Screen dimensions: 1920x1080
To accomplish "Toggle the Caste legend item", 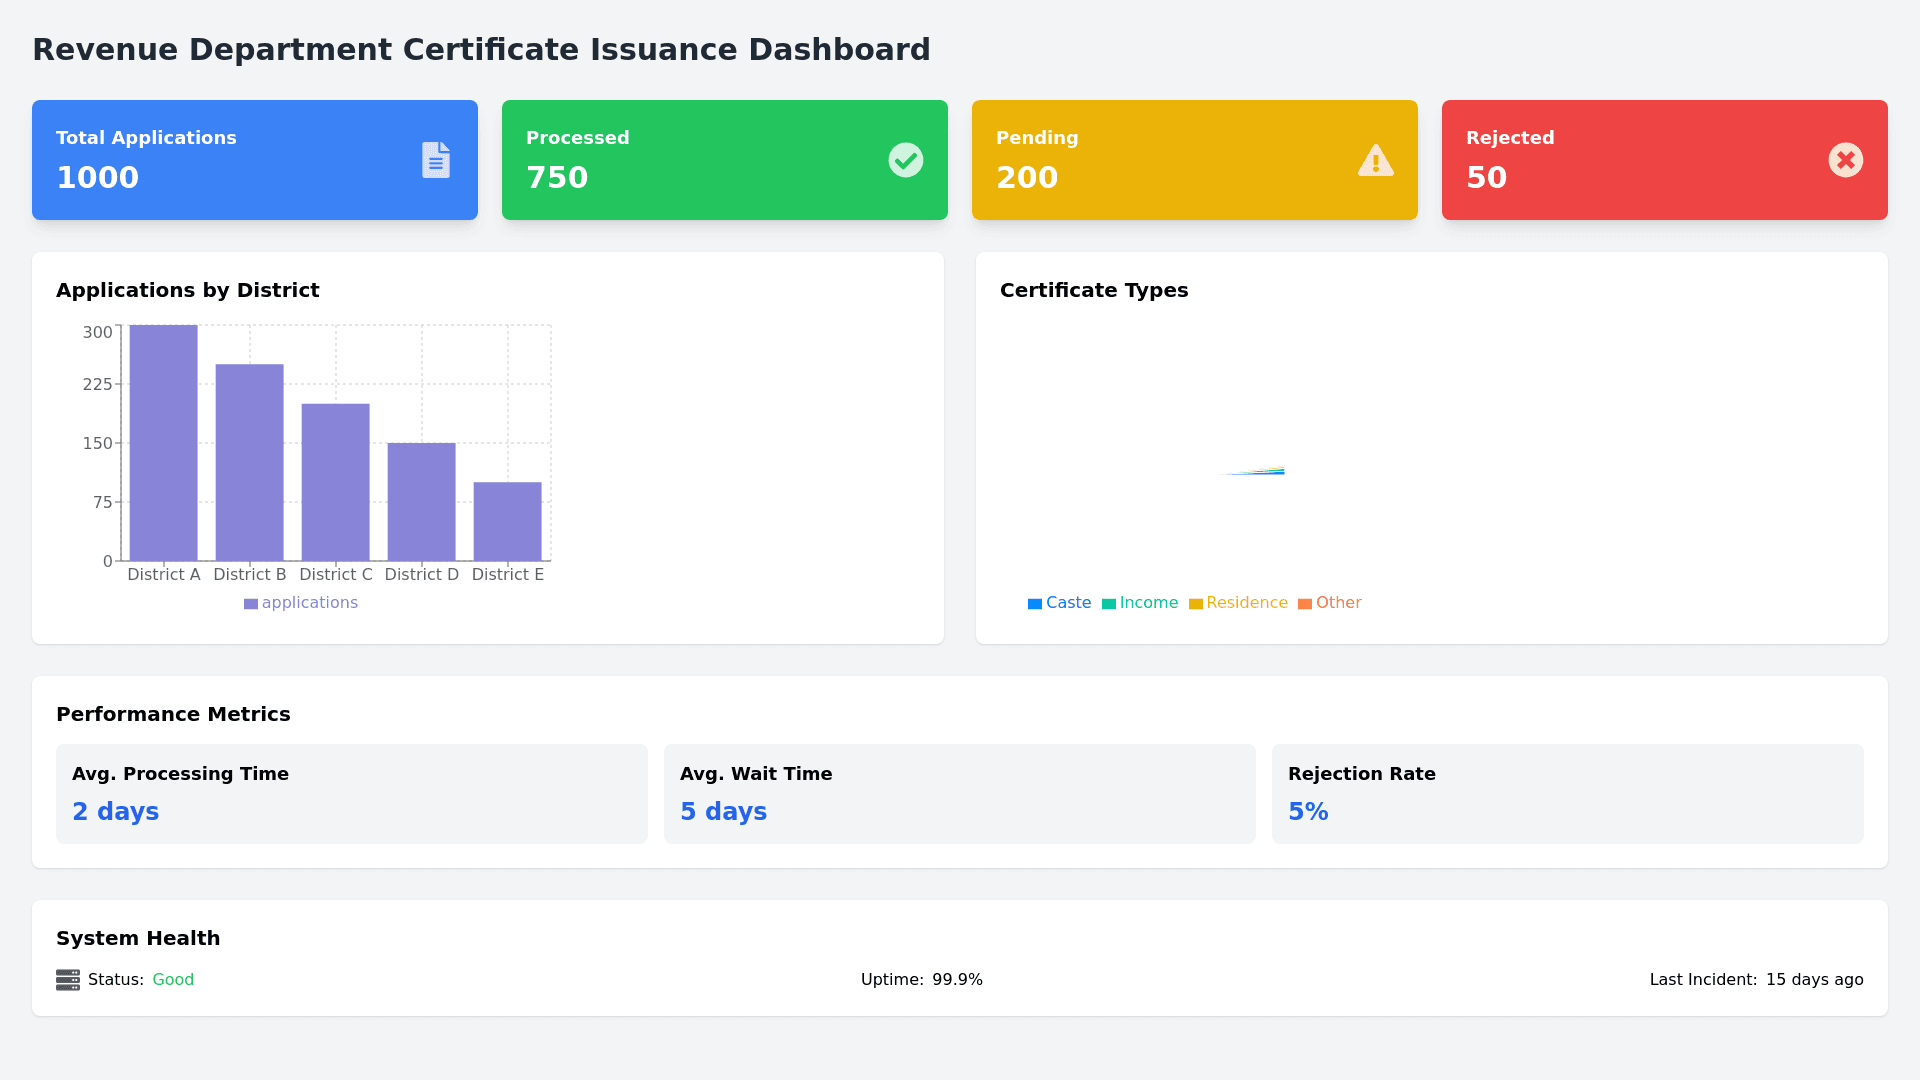I will [1060, 603].
